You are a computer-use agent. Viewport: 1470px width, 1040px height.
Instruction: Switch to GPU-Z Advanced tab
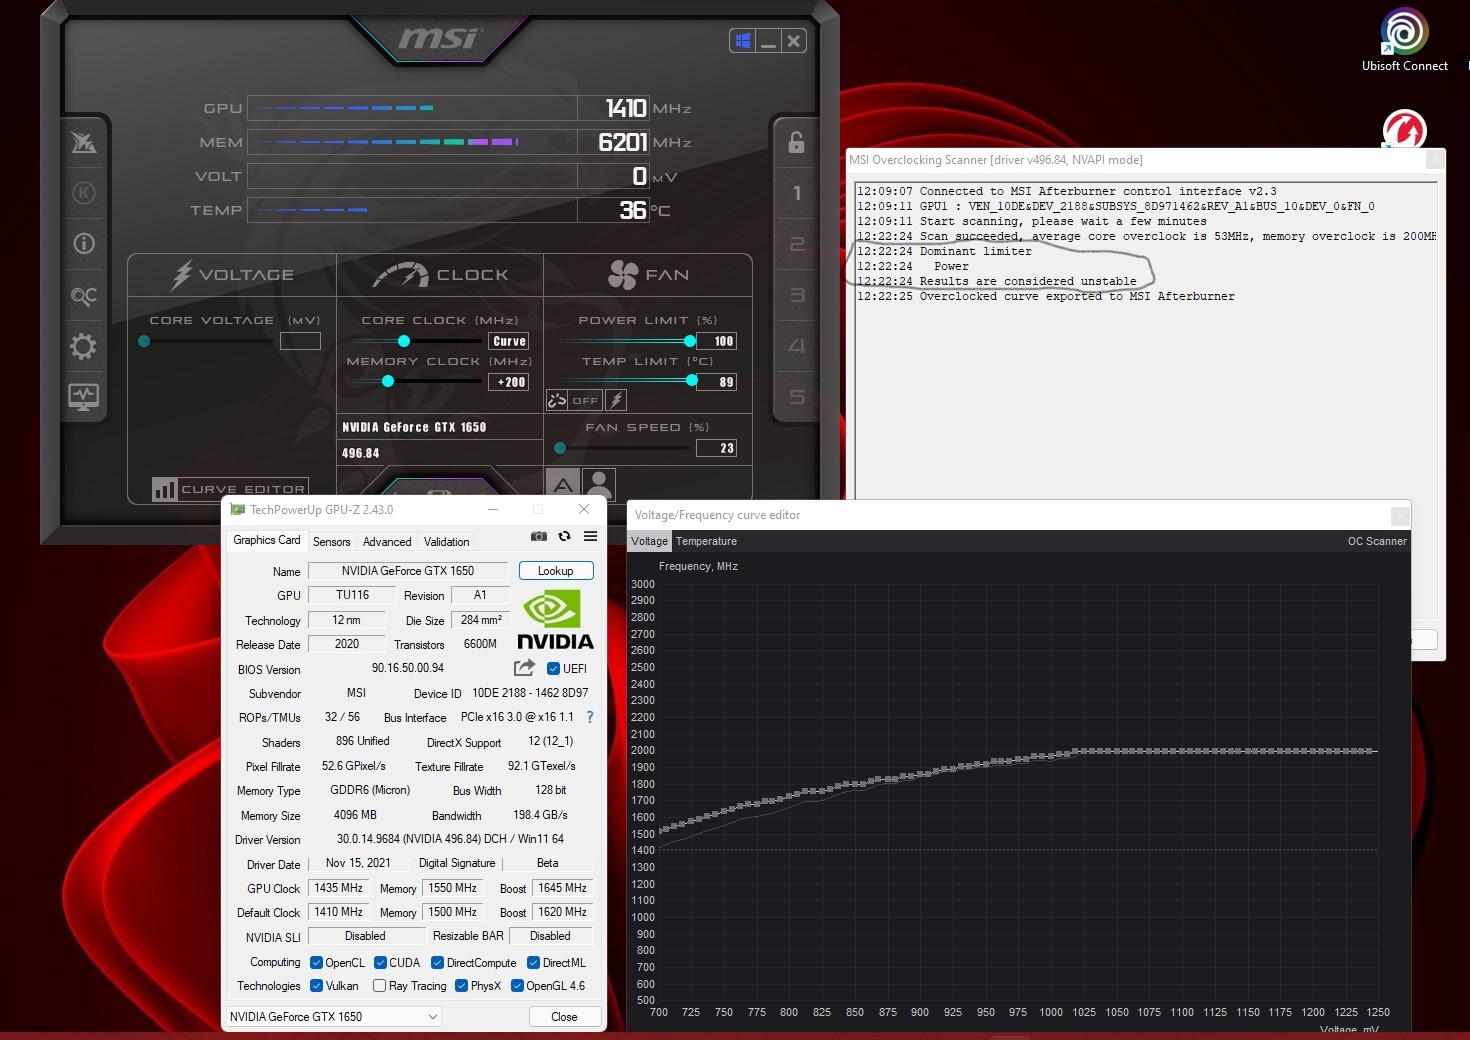click(x=387, y=542)
